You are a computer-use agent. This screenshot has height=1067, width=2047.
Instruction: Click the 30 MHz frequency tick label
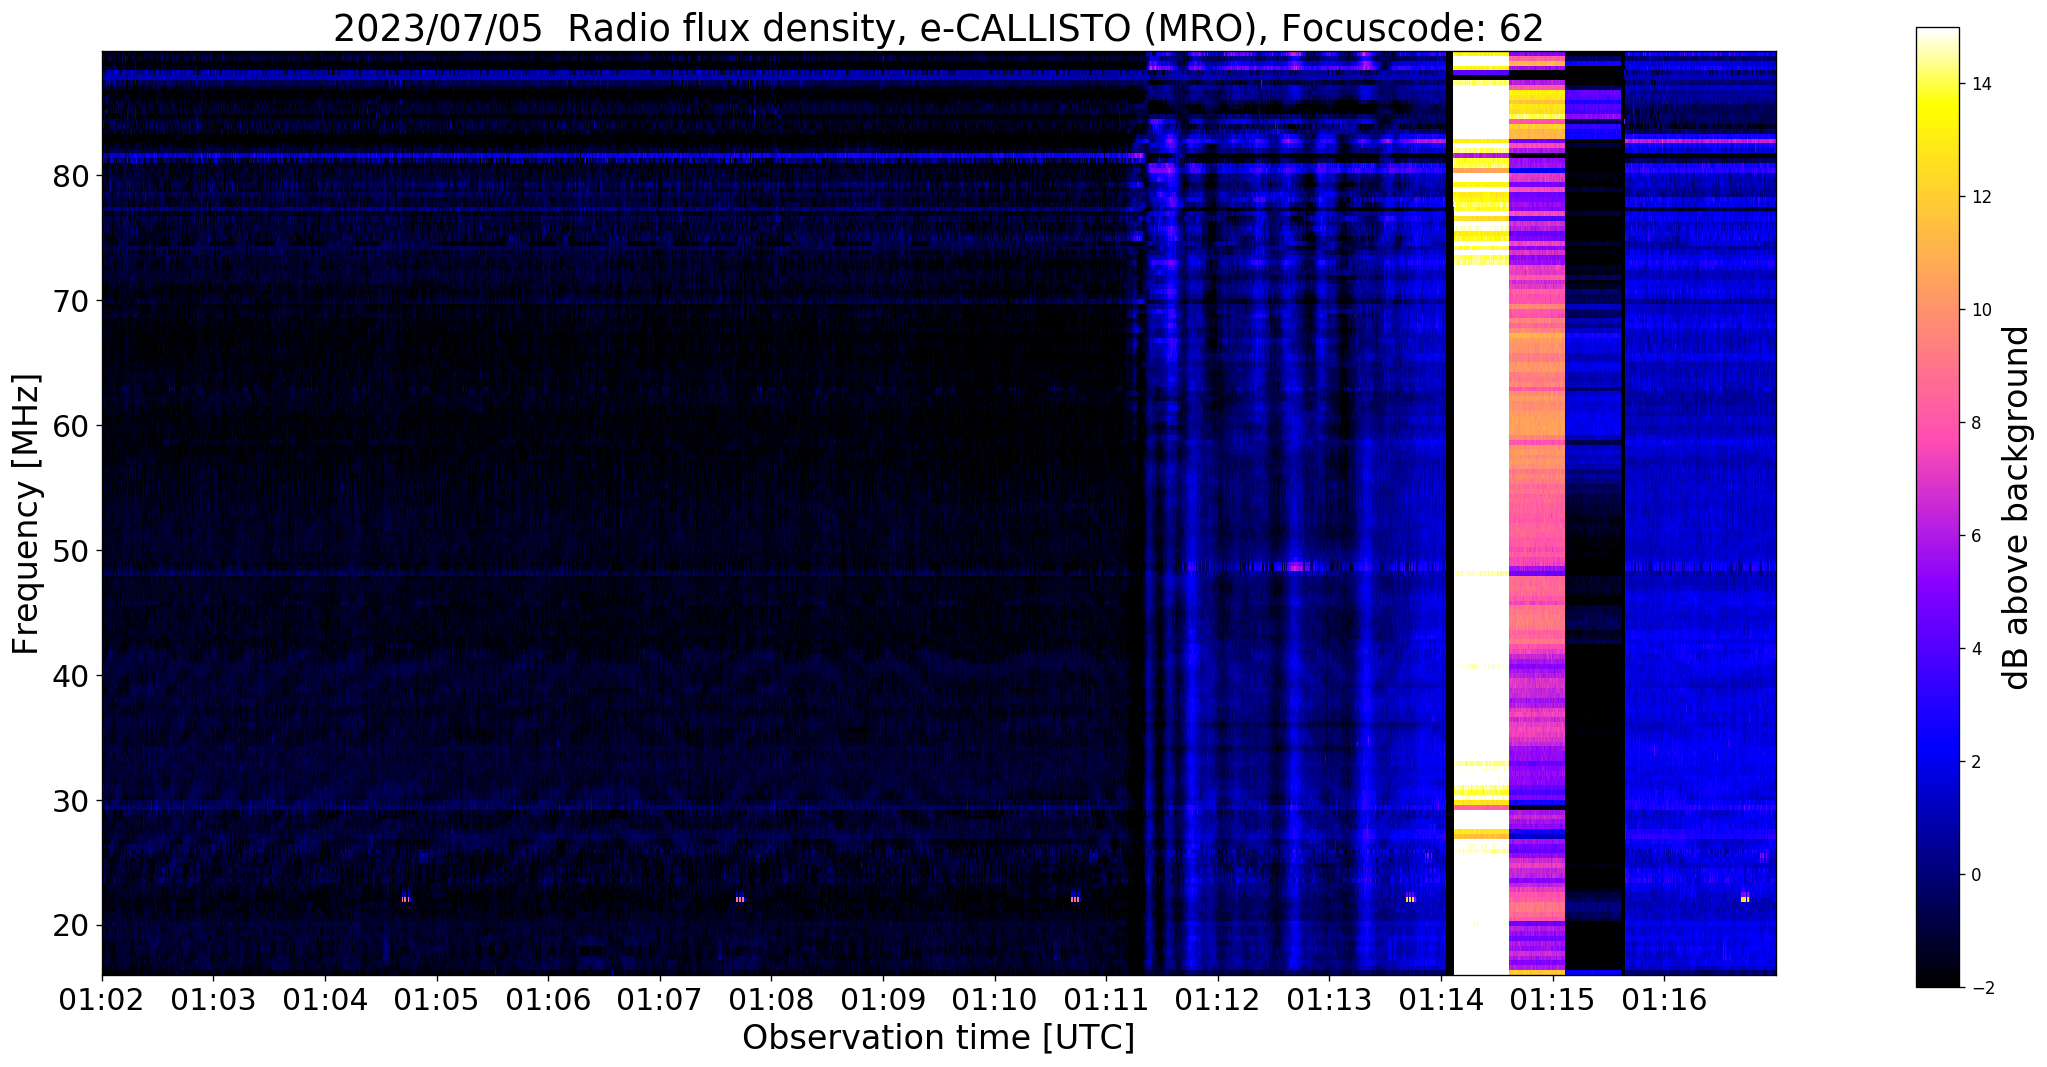tap(72, 801)
